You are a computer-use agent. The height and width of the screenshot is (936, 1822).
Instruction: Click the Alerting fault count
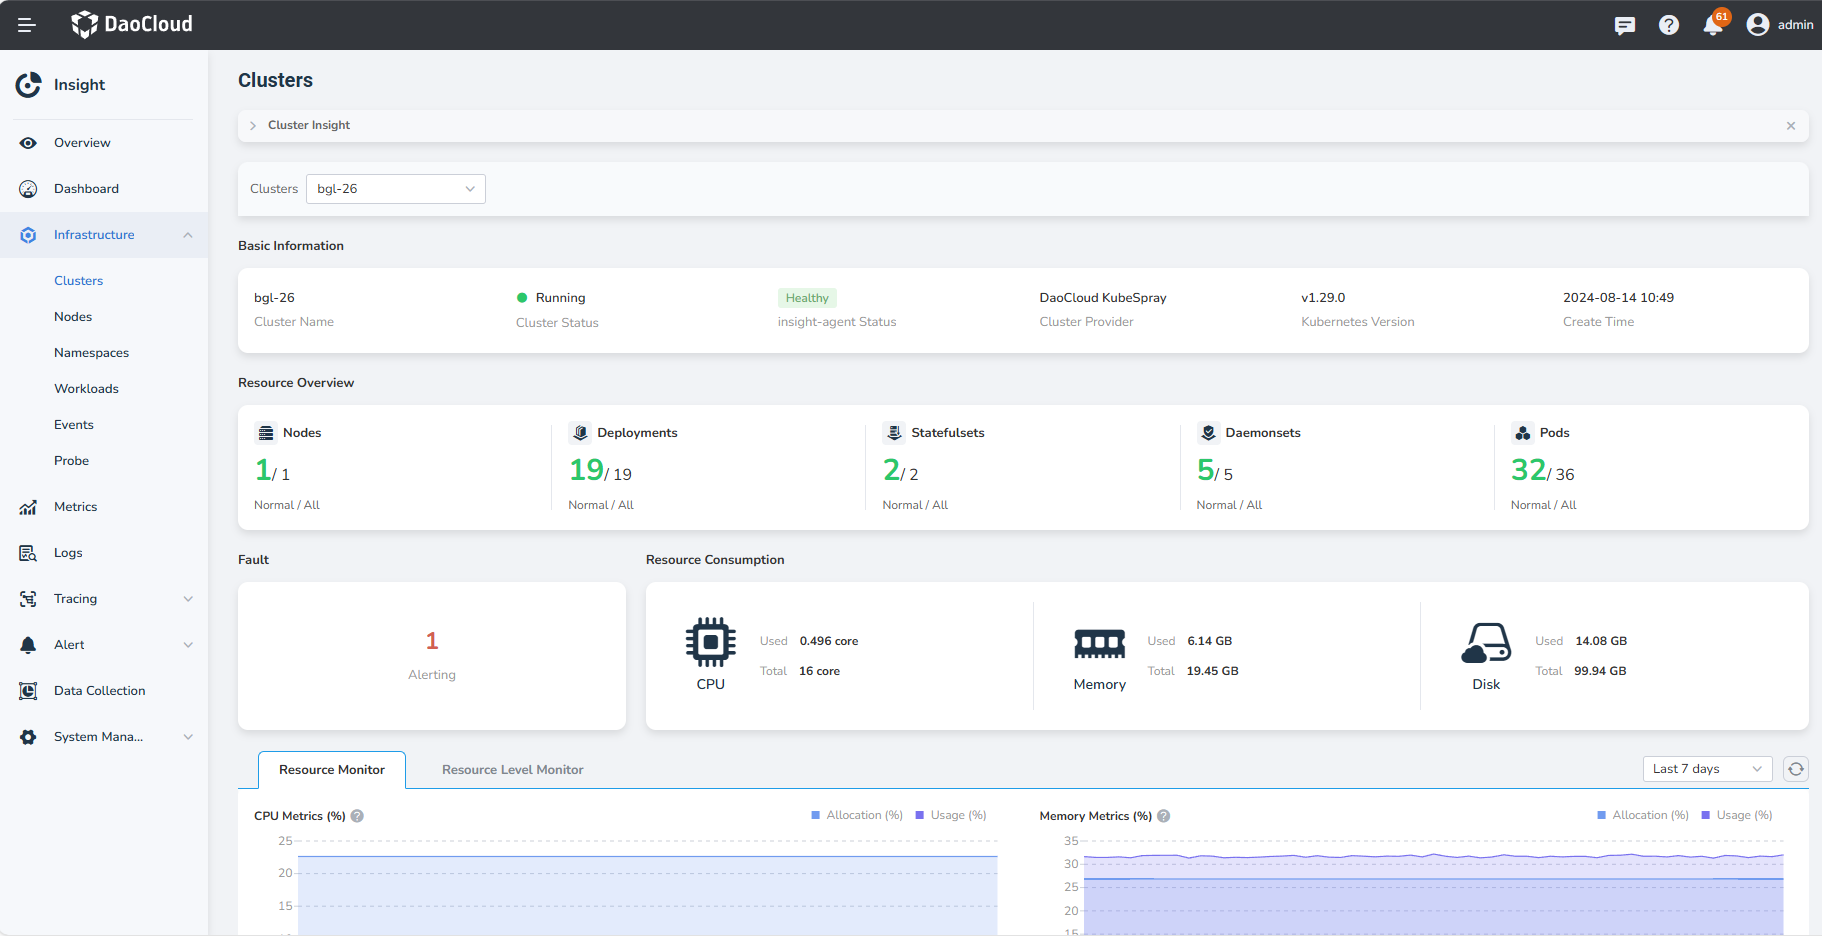(432, 641)
